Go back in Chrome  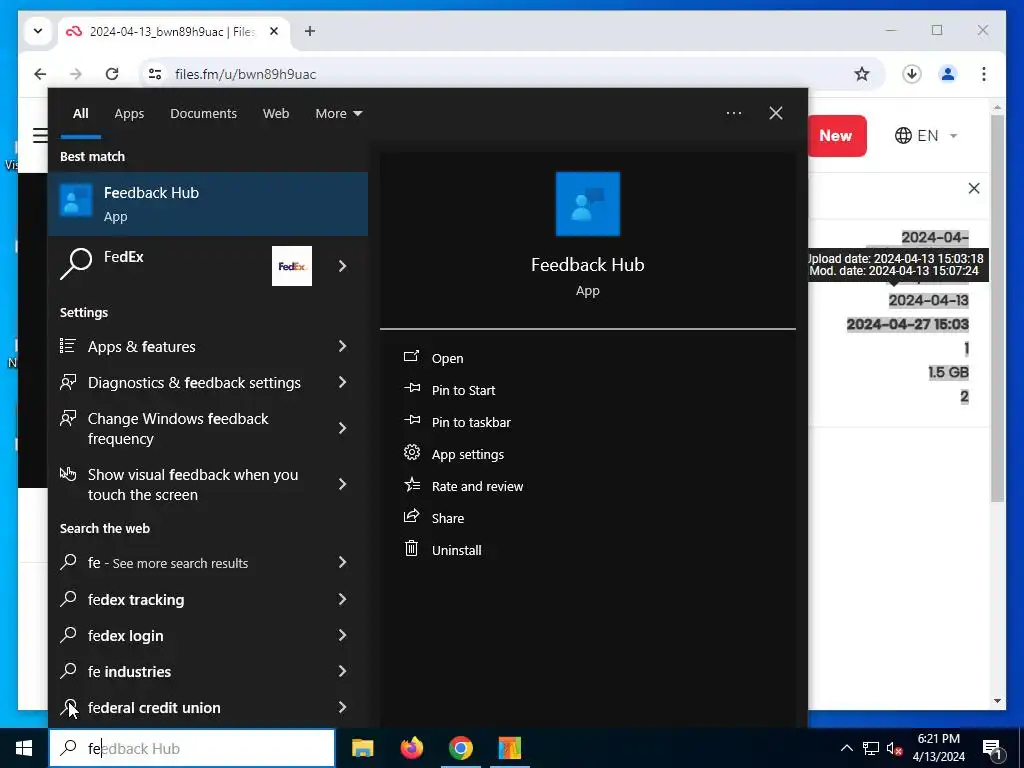(40, 74)
